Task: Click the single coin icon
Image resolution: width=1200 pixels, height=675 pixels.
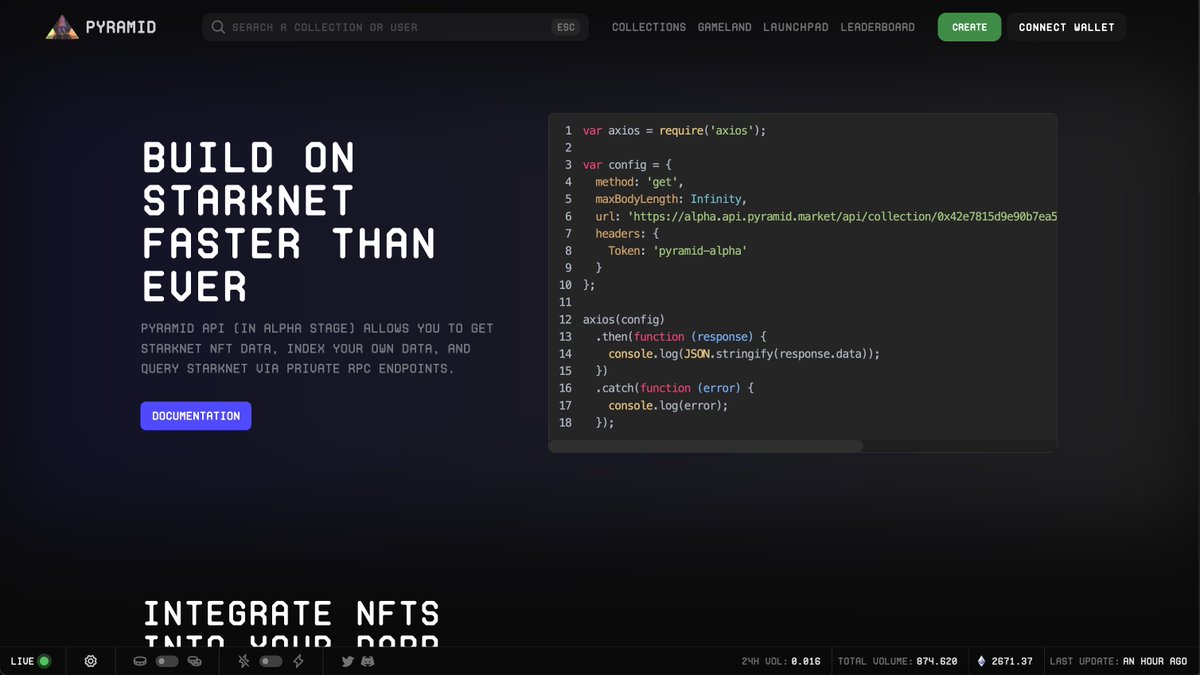Action: click(x=141, y=661)
